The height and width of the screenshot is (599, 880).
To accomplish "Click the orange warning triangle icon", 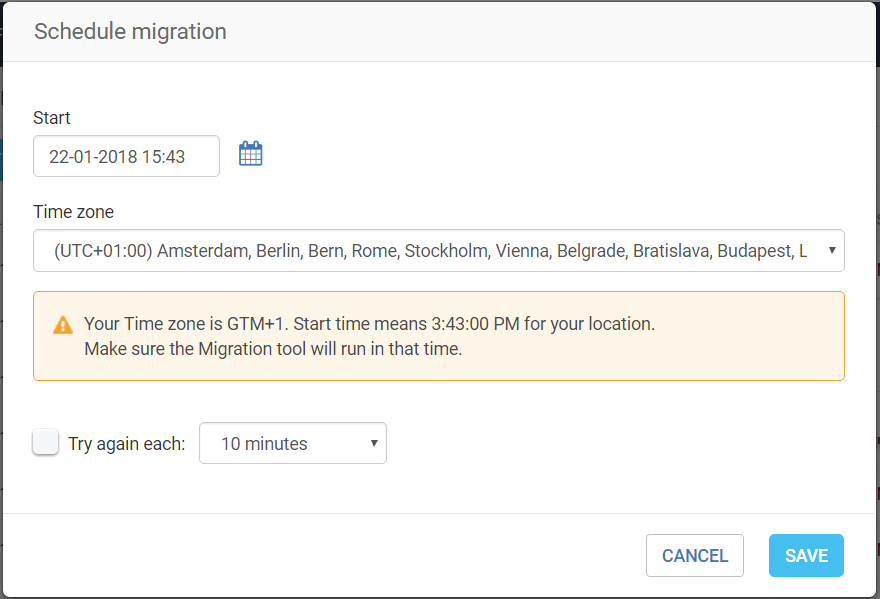I will click(x=63, y=325).
